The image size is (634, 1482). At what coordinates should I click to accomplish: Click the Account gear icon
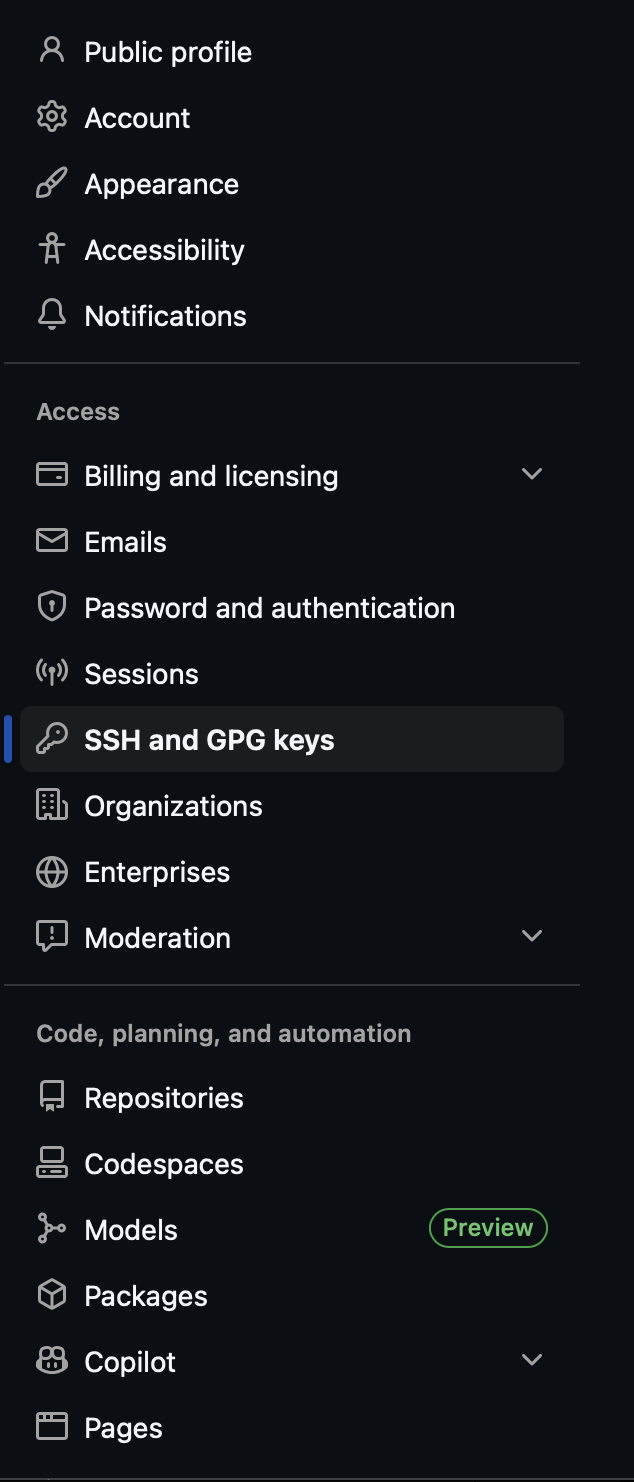pyautogui.click(x=51, y=117)
